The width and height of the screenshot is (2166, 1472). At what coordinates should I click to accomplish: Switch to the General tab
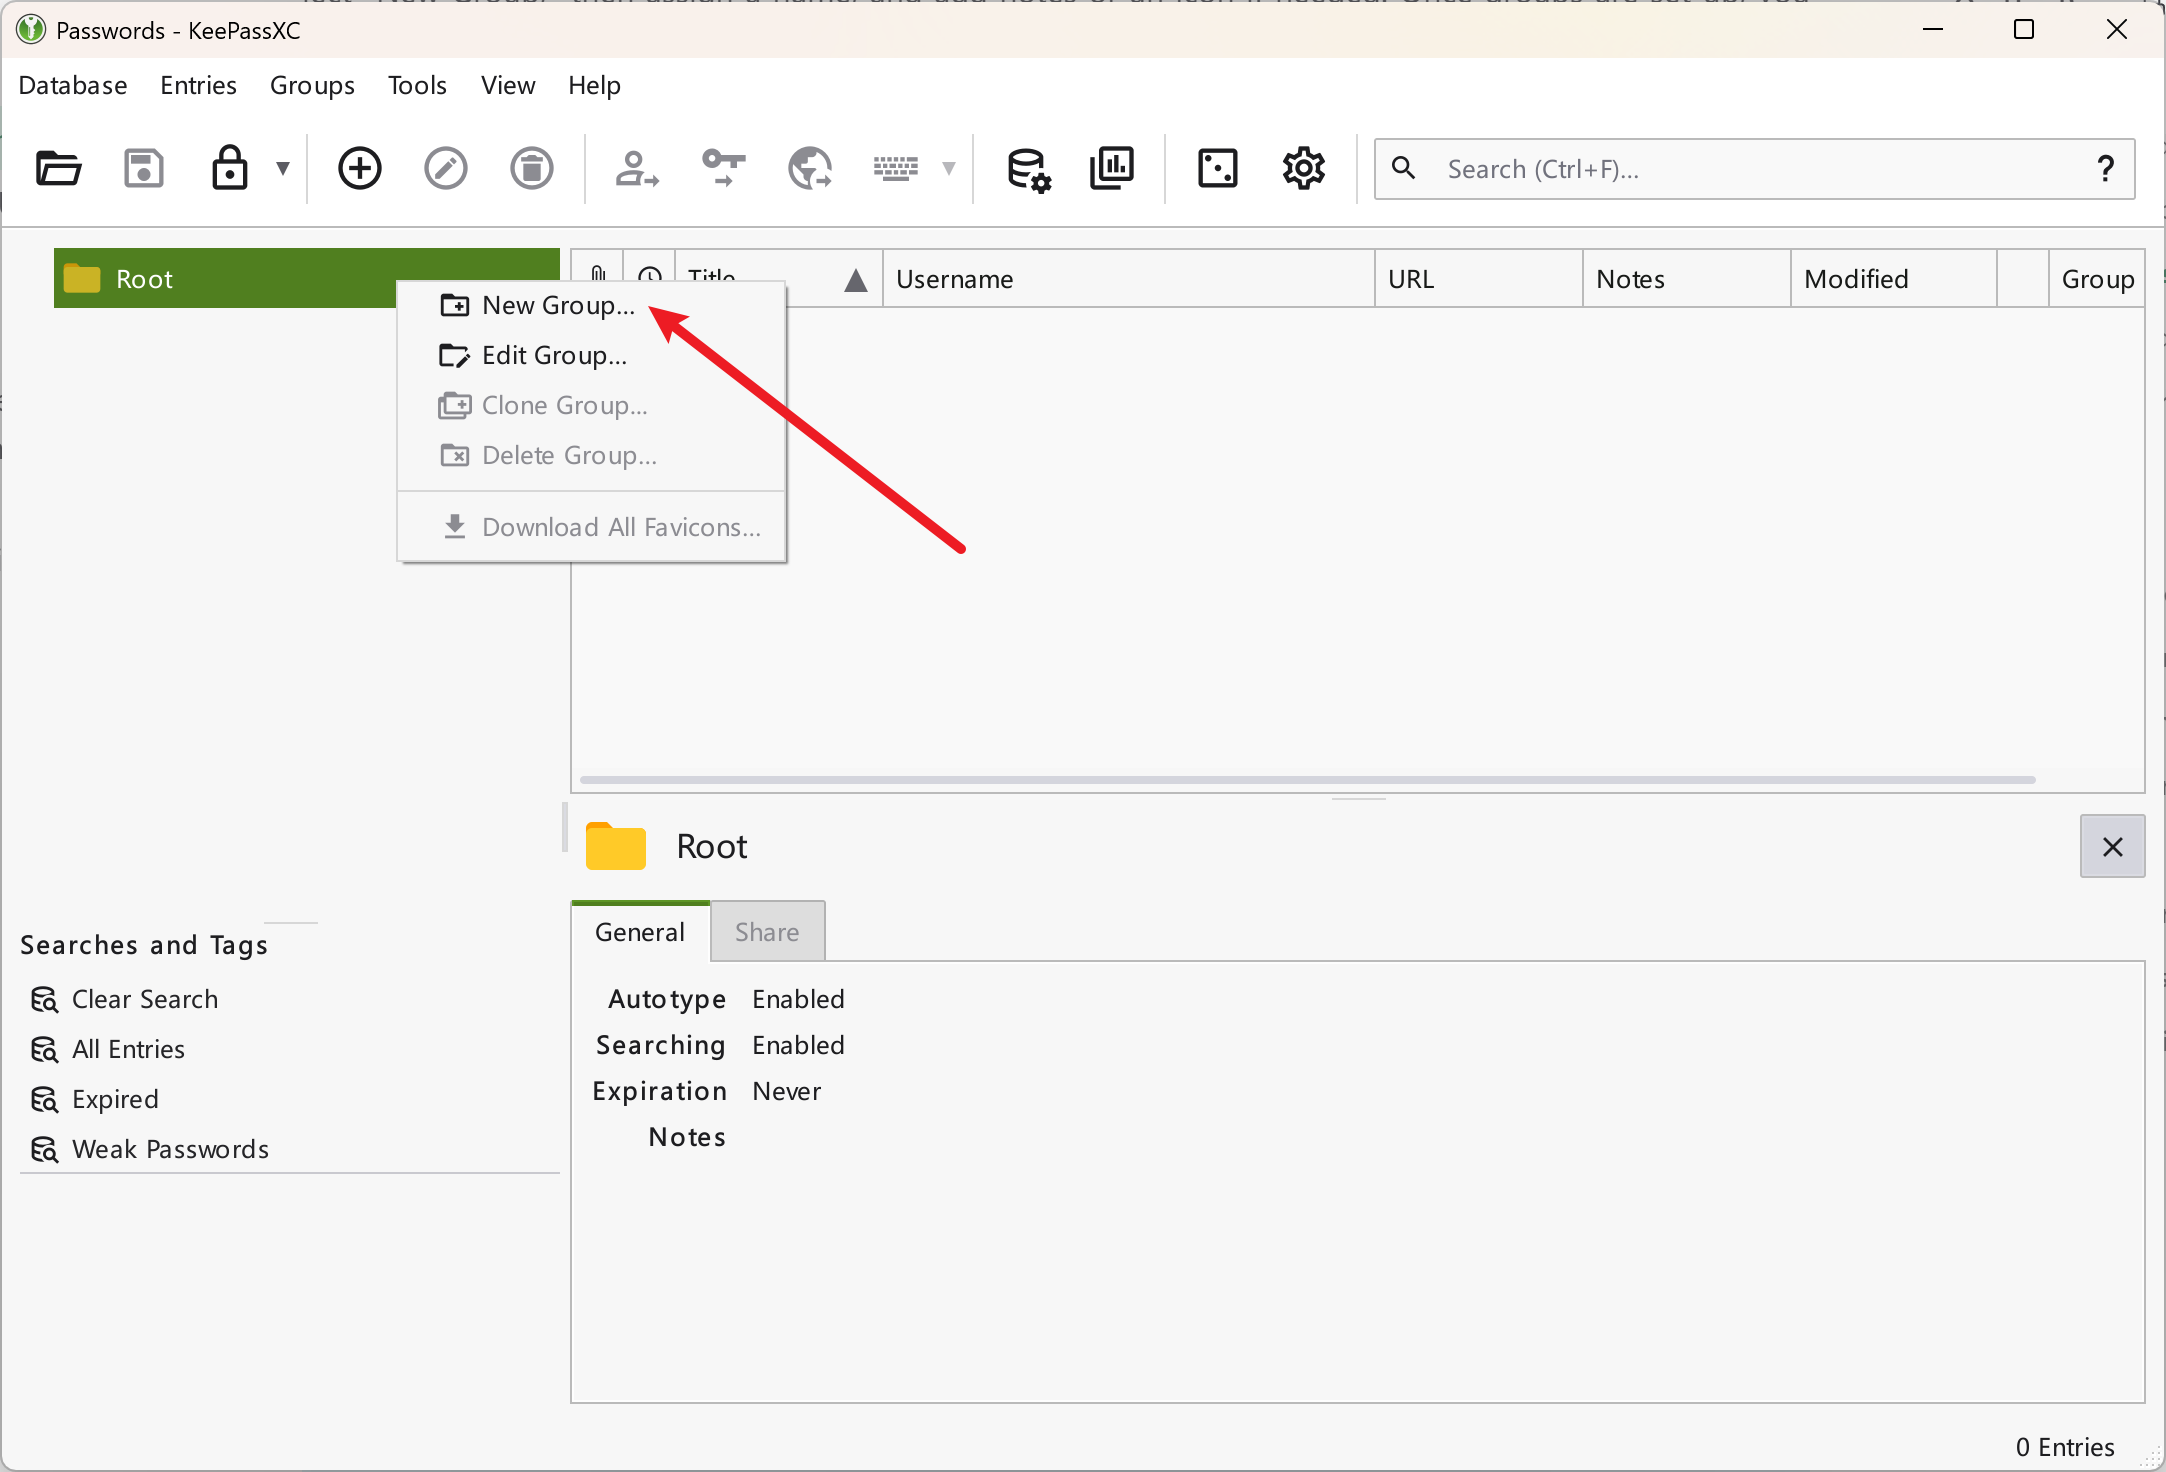640,932
